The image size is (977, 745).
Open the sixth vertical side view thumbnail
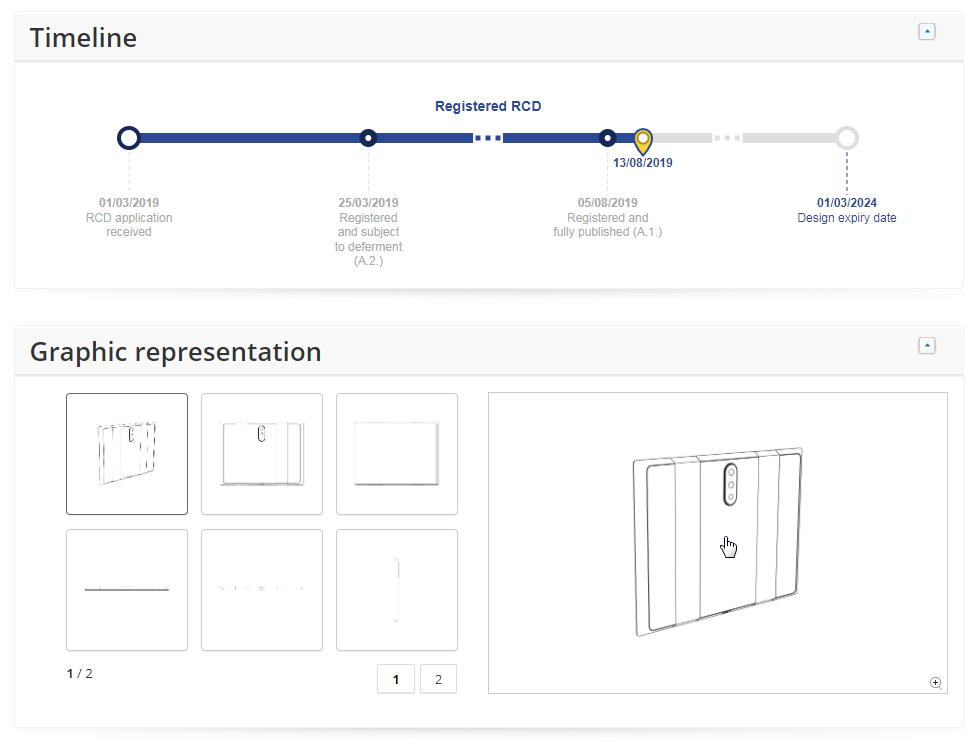point(397,590)
